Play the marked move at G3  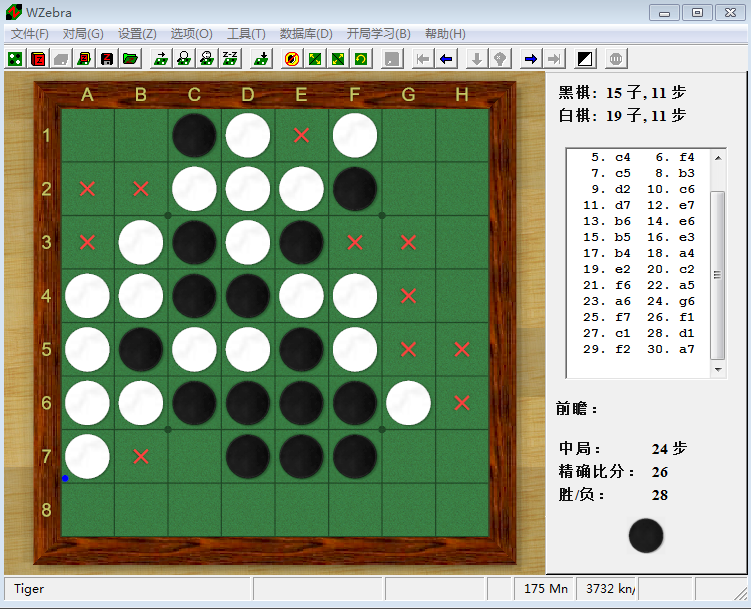point(409,243)
